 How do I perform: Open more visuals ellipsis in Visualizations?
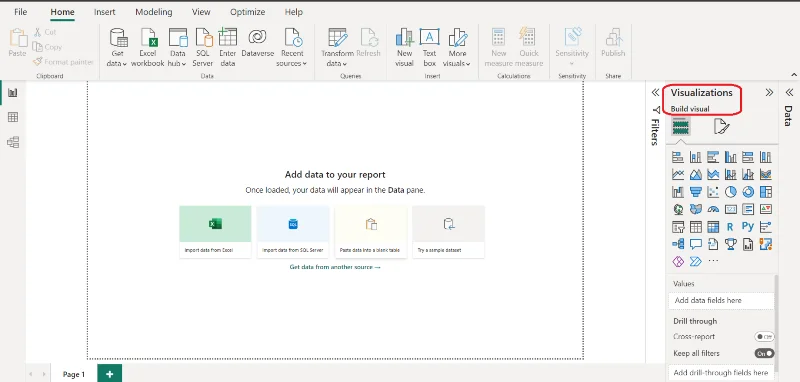click(x=713, y=262)
